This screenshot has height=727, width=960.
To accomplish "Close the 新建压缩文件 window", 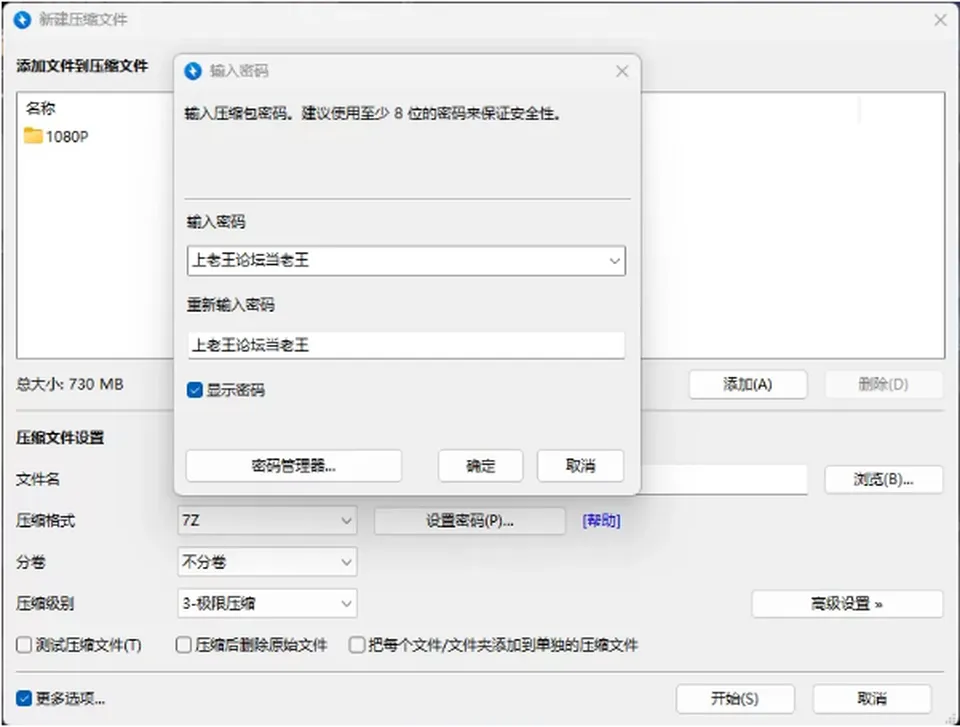I will point(940,20).
